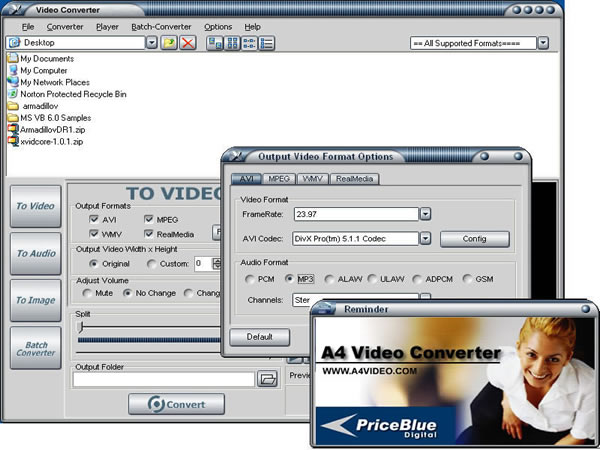Select MP3 audio format

click(x=290, y=279)
